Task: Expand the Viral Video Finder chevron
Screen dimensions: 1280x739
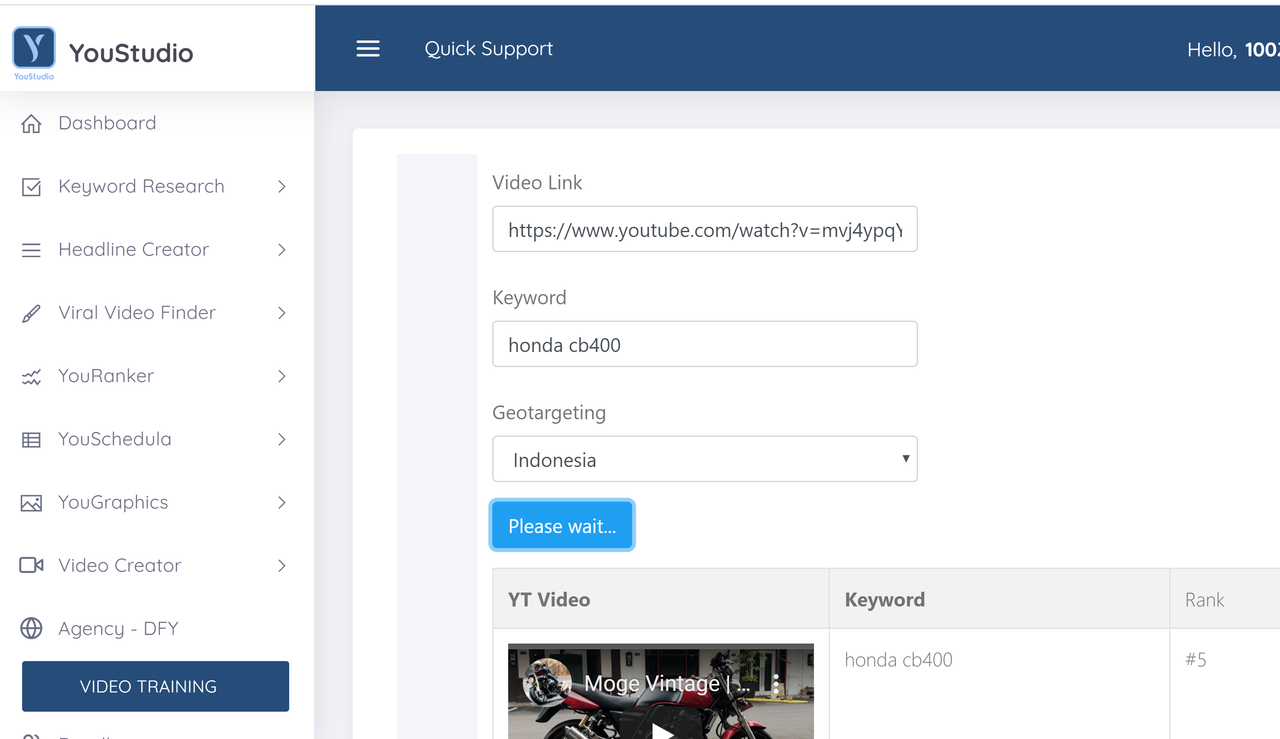Action: 282,313
